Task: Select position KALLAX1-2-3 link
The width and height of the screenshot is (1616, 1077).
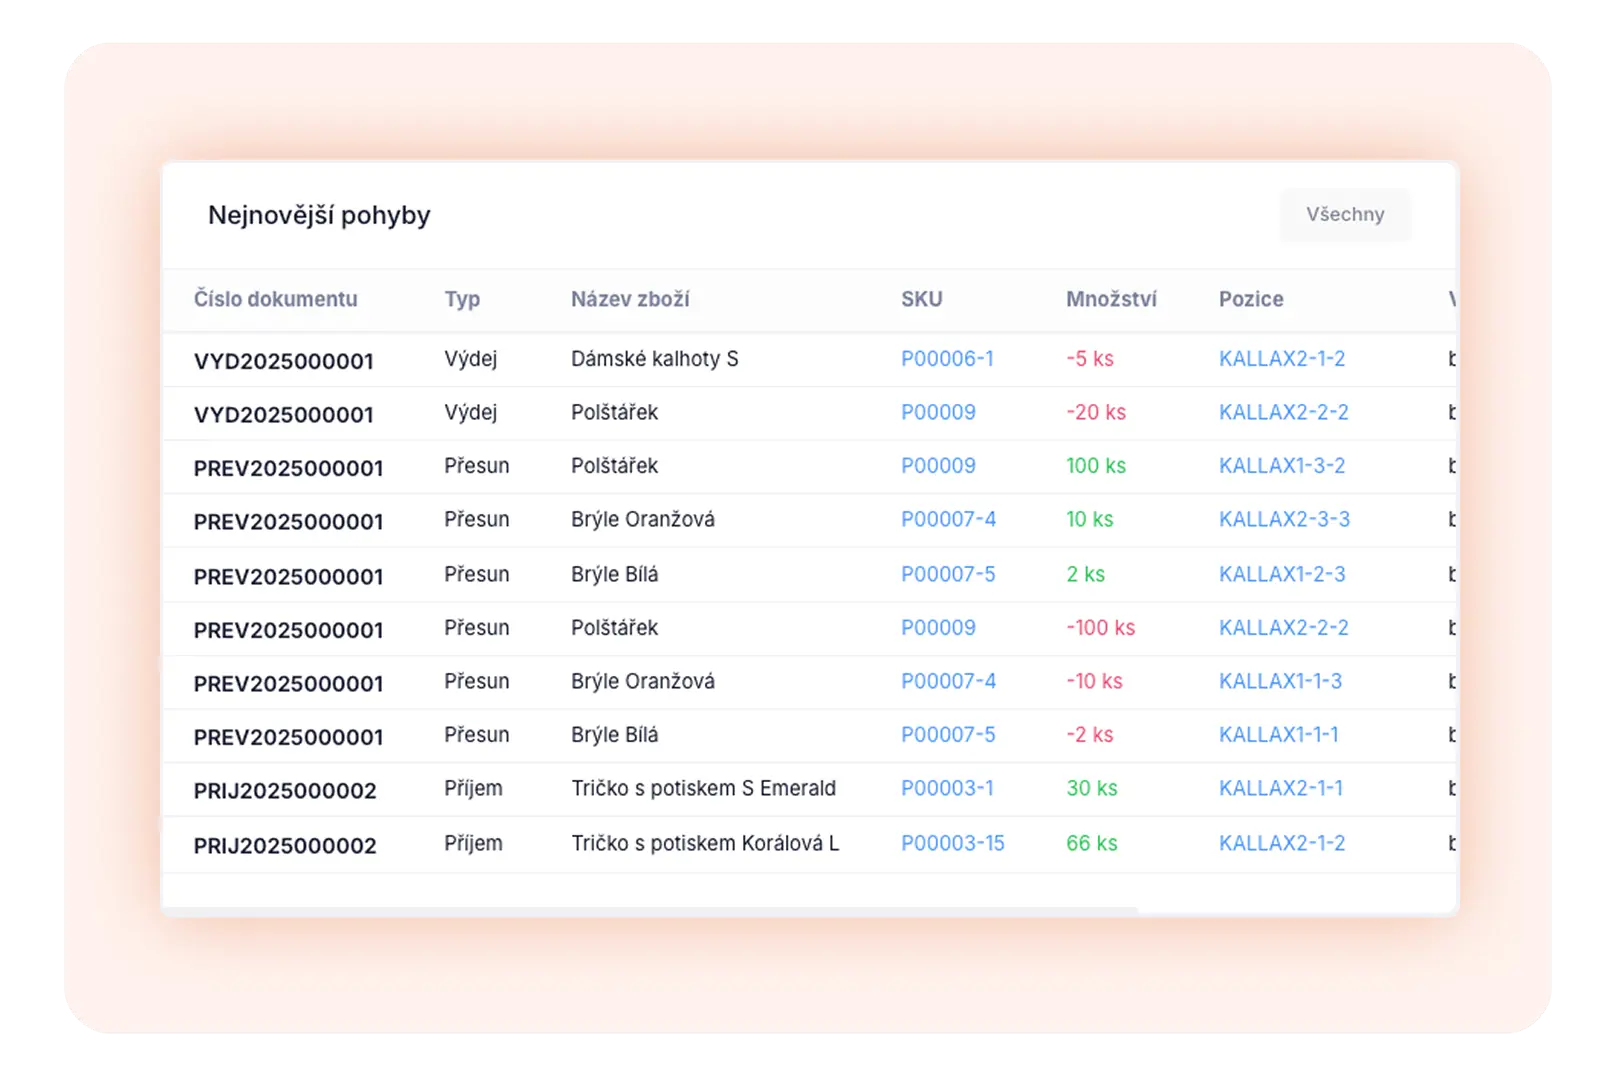Action: pyautogui.click(x=1281, y=575)
